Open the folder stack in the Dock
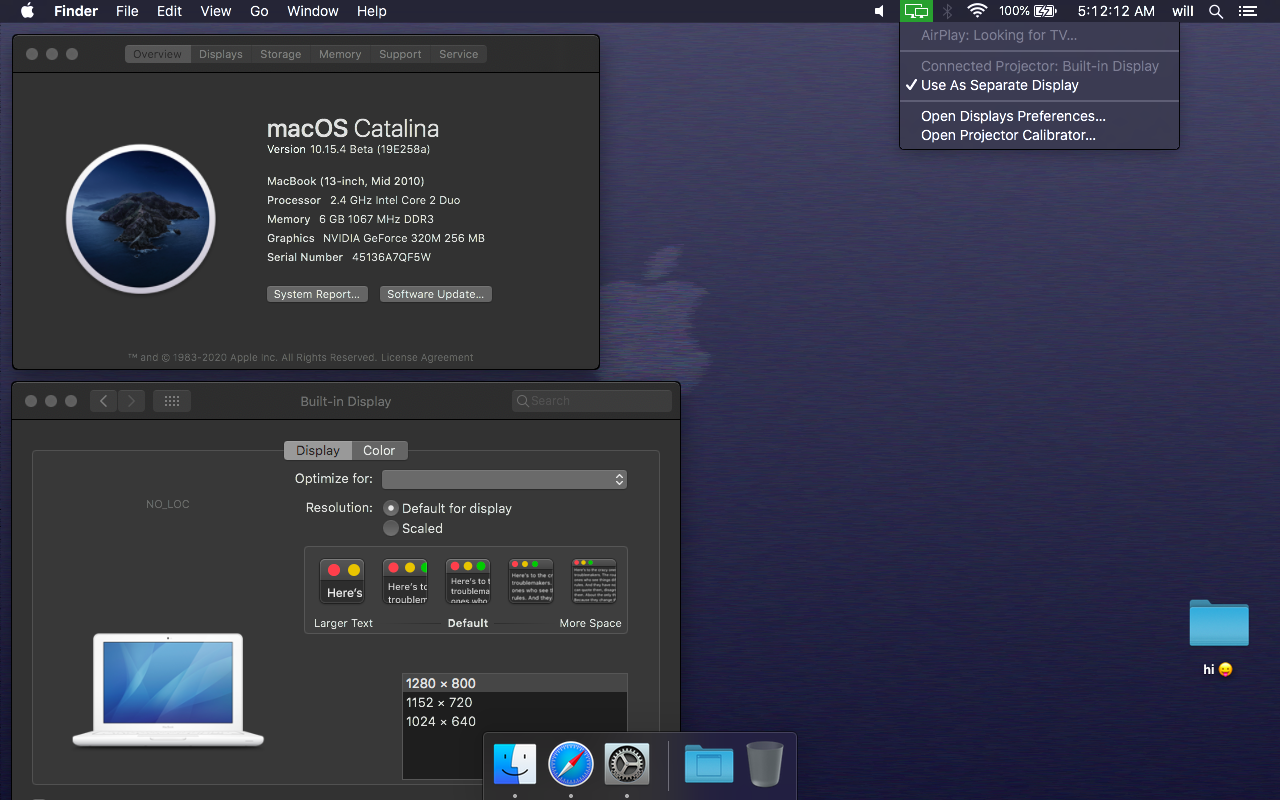This screenshot has height=800, width=1280. pyautogui.click(x=709, y=764)
